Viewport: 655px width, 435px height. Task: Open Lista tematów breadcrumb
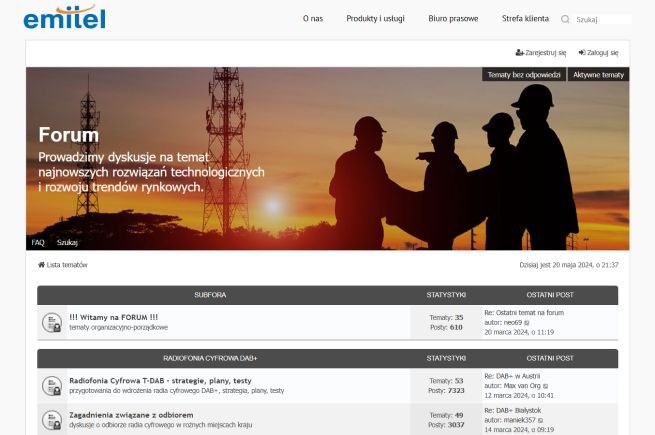67,265
